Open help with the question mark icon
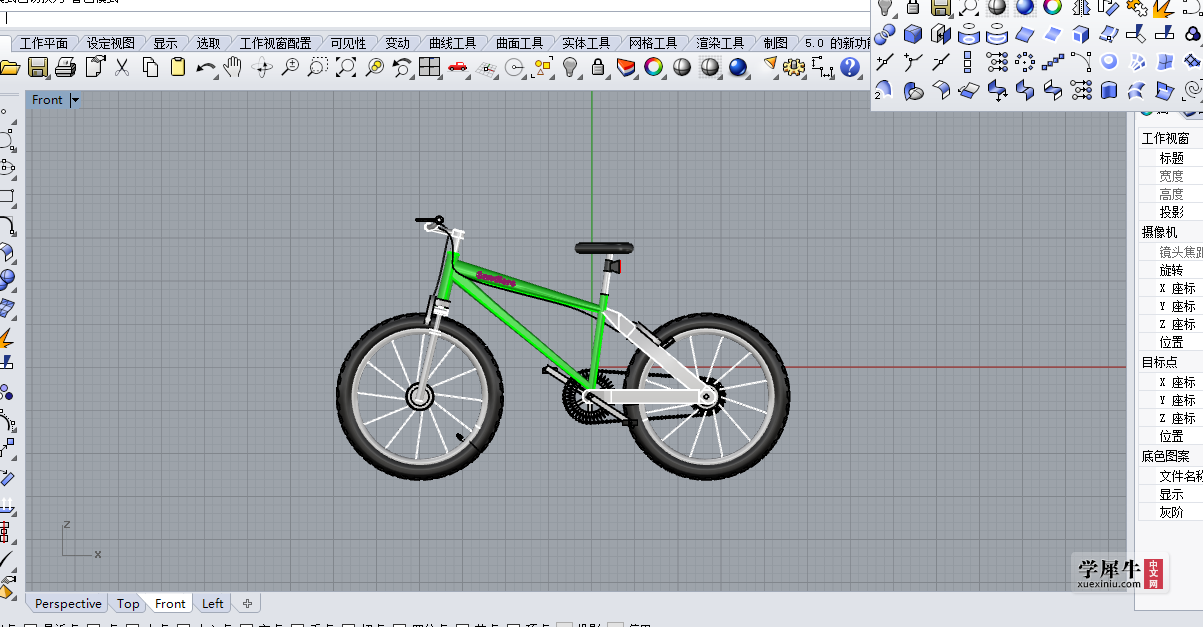 coord(850,68)
